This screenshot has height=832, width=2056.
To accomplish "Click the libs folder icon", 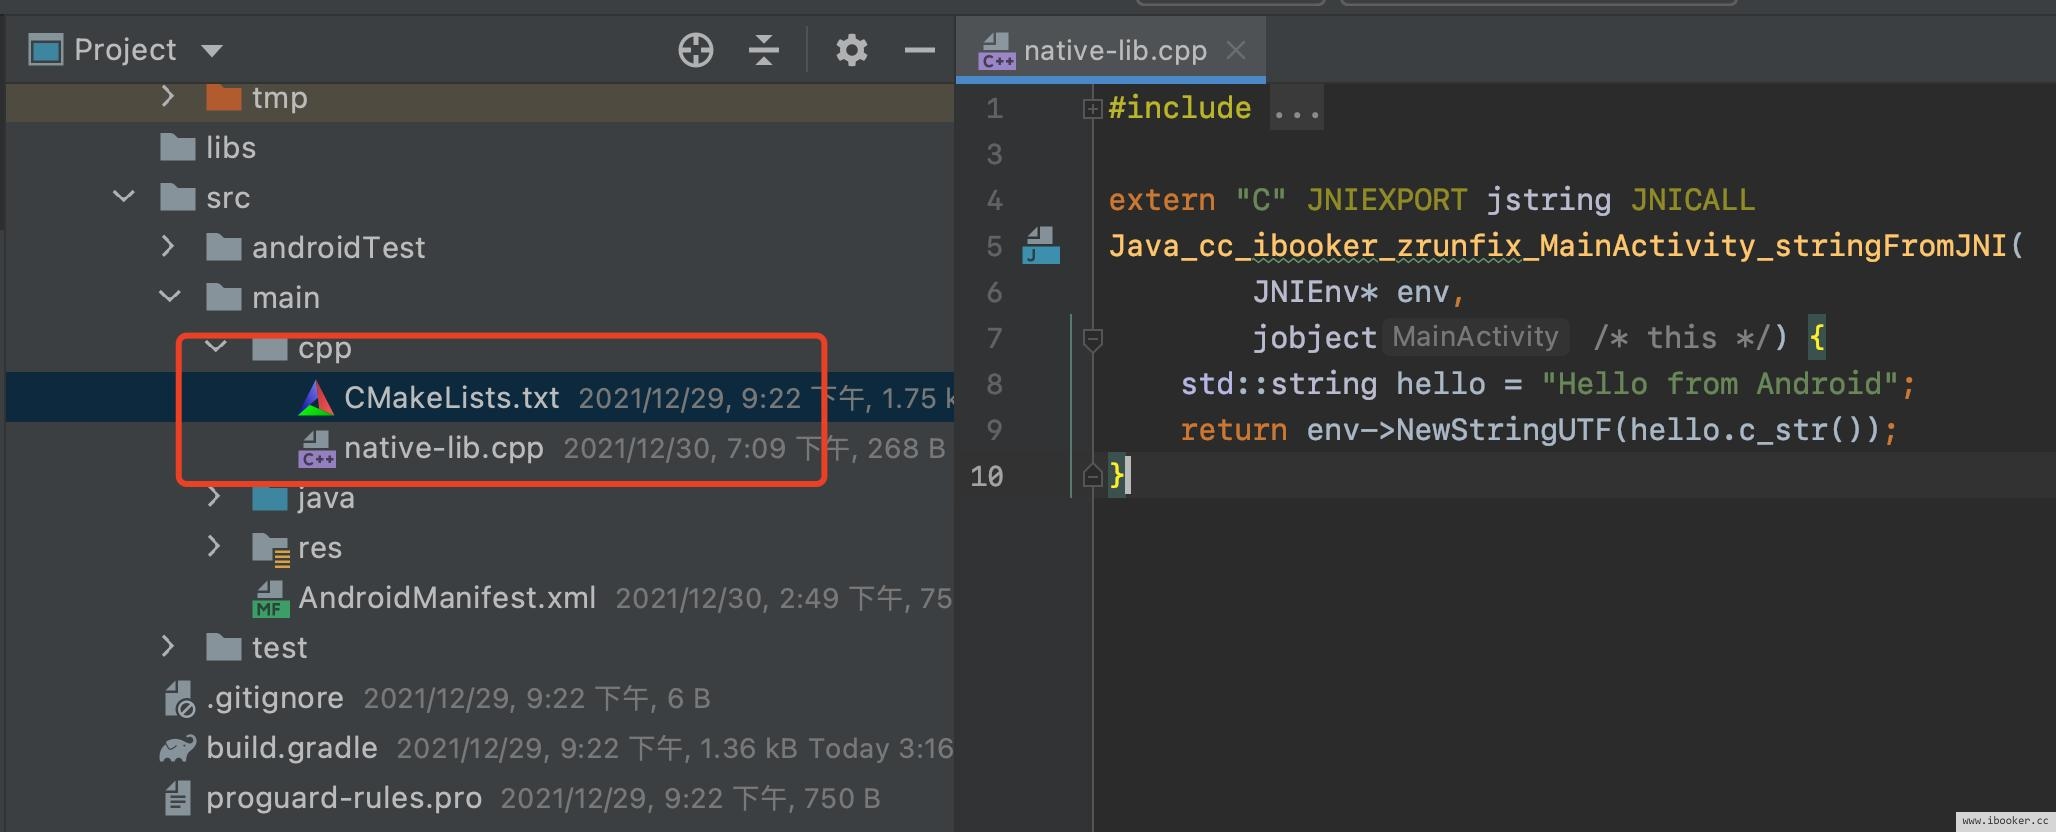I will (178, 147).
